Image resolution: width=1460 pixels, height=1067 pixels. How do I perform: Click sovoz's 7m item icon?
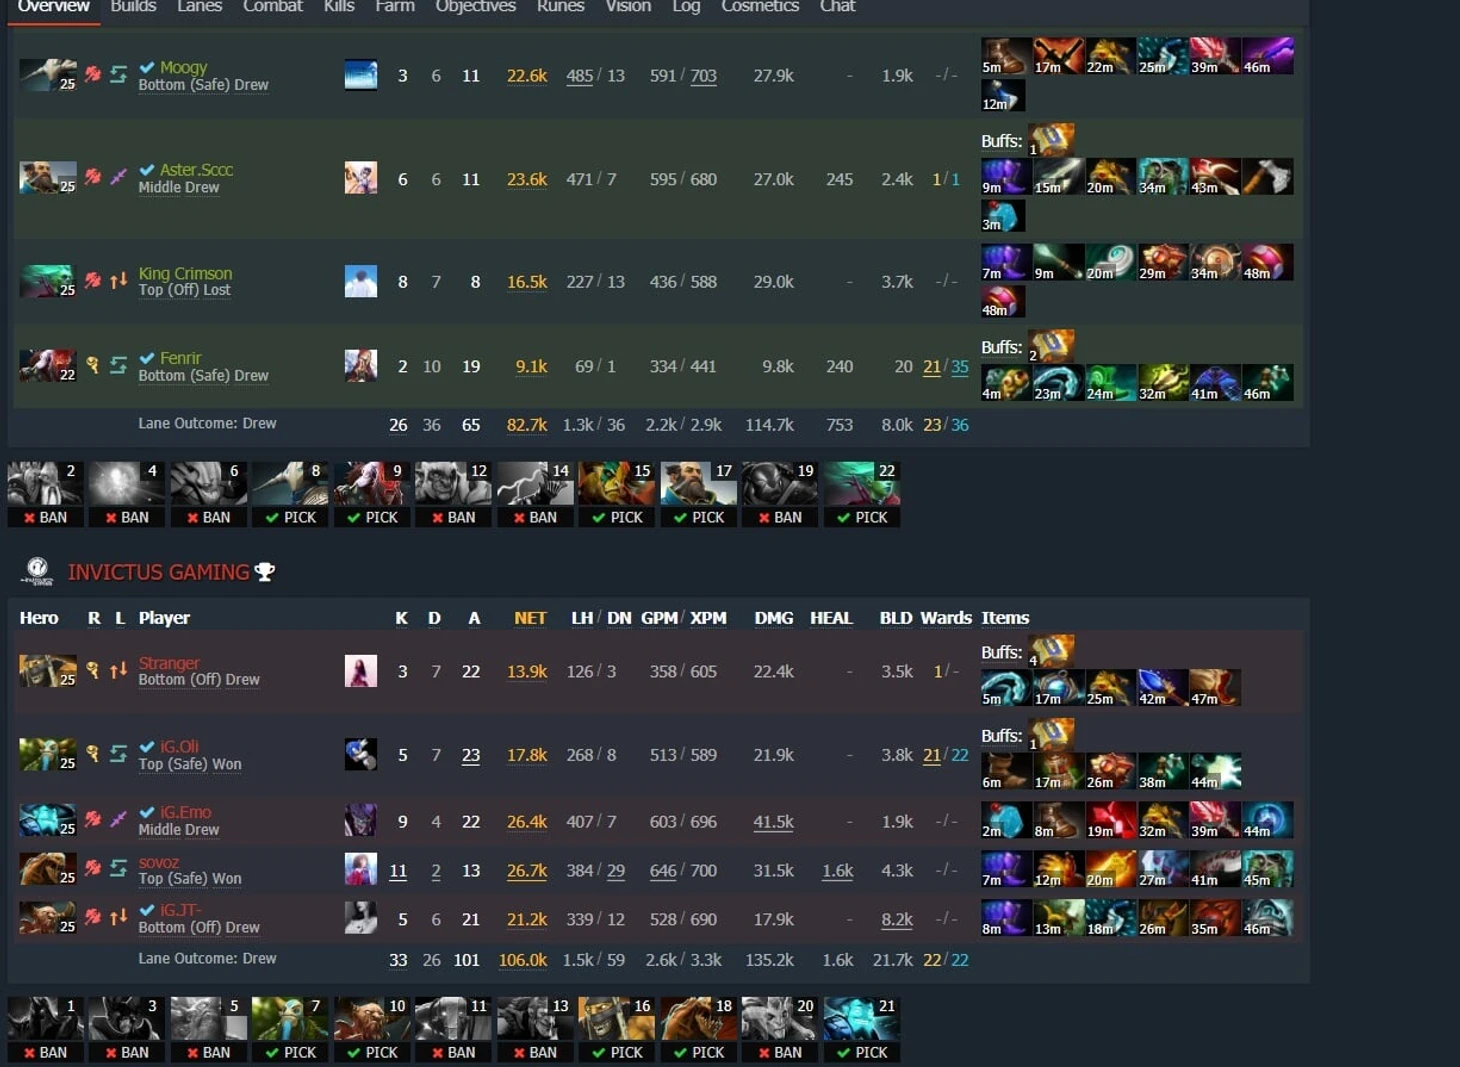1005,869
